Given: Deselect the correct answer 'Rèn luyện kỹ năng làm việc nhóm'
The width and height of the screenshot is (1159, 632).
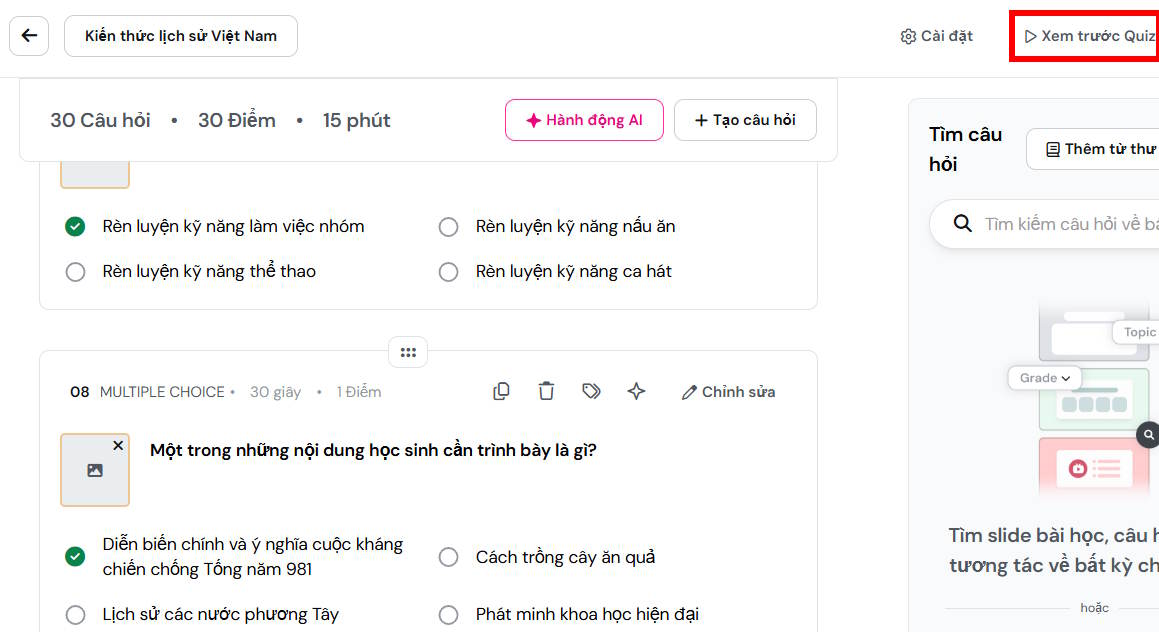Looking at the screenshot, I should coord(75,226).
